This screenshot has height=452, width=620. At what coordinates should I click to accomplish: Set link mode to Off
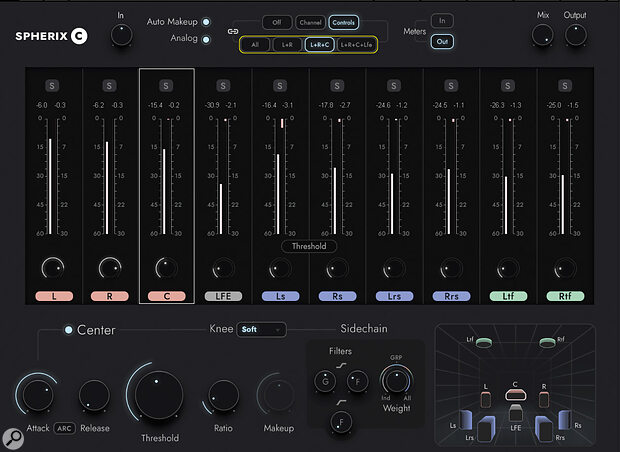pos(277,23)
